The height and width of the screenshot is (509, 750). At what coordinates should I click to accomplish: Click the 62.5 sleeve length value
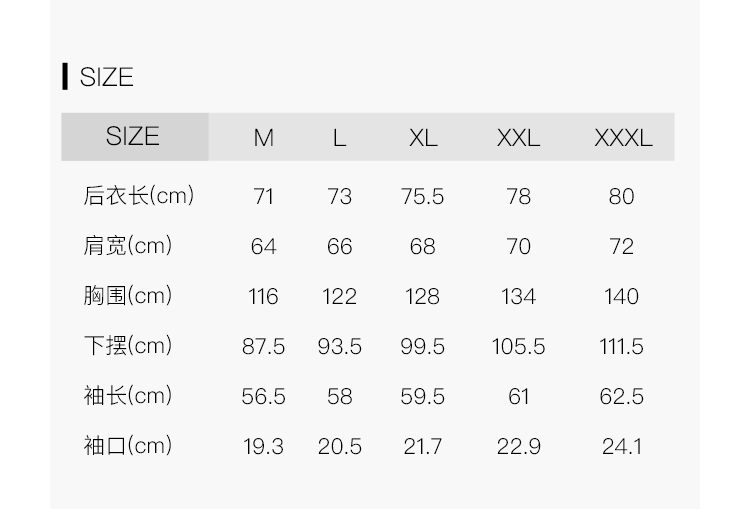coord(621,396)
